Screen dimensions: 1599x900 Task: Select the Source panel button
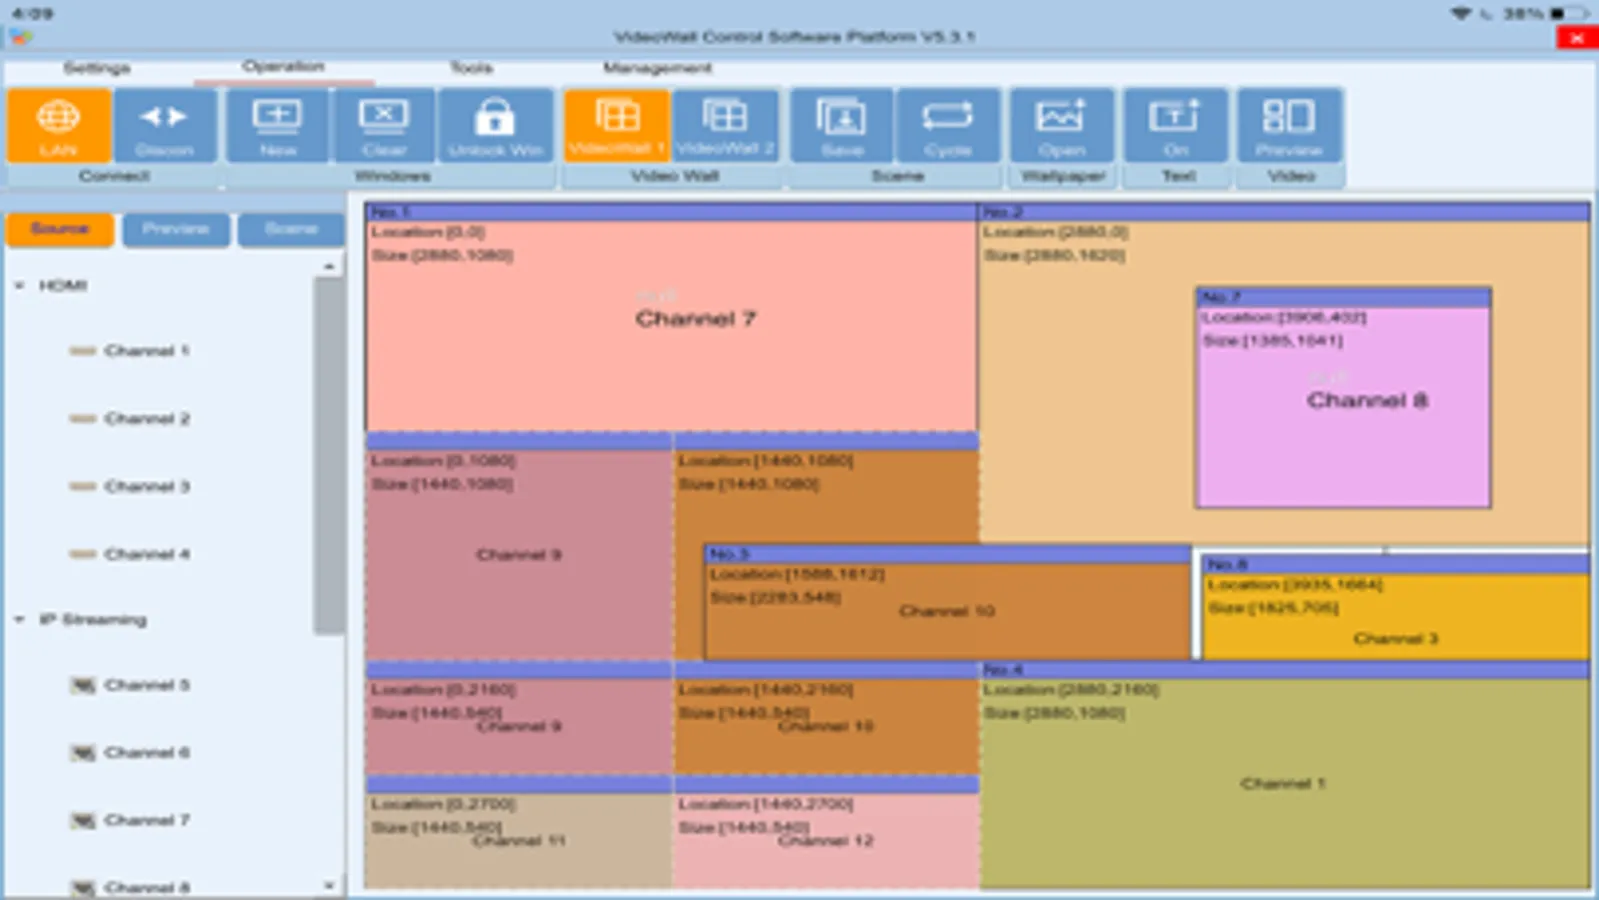click(60, 229)
